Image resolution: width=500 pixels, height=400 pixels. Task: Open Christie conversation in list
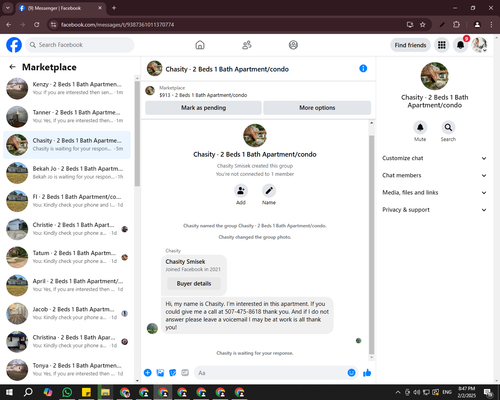[67, 229]
